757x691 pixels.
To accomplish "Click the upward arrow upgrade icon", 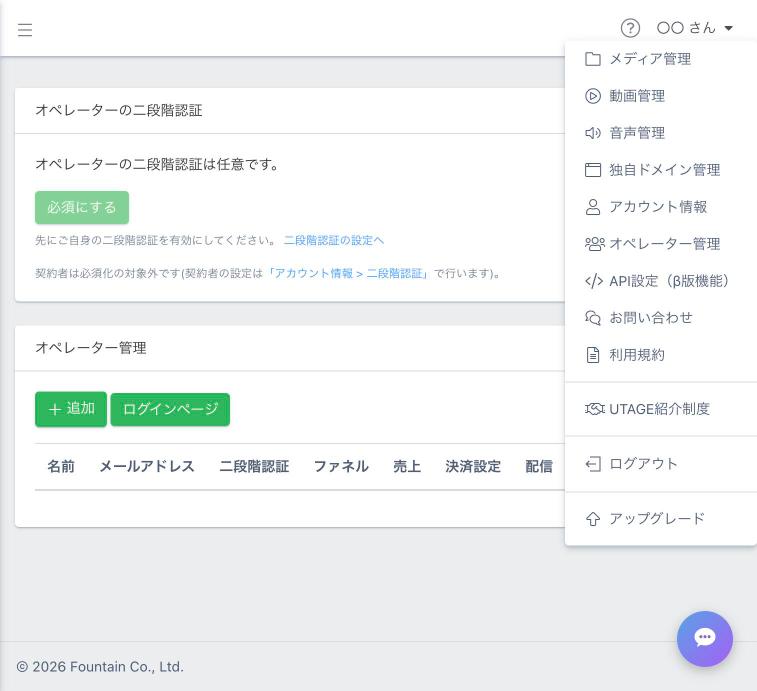I will click(593, 519).
